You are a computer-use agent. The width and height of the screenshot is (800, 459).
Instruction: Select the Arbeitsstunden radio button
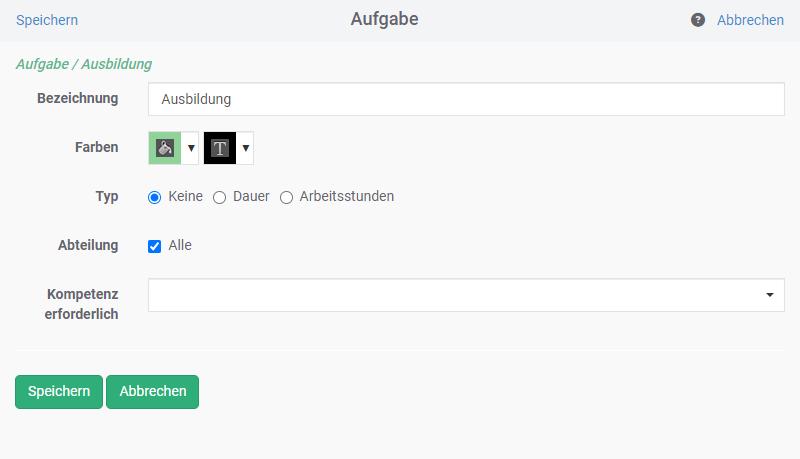coord(287,197)
